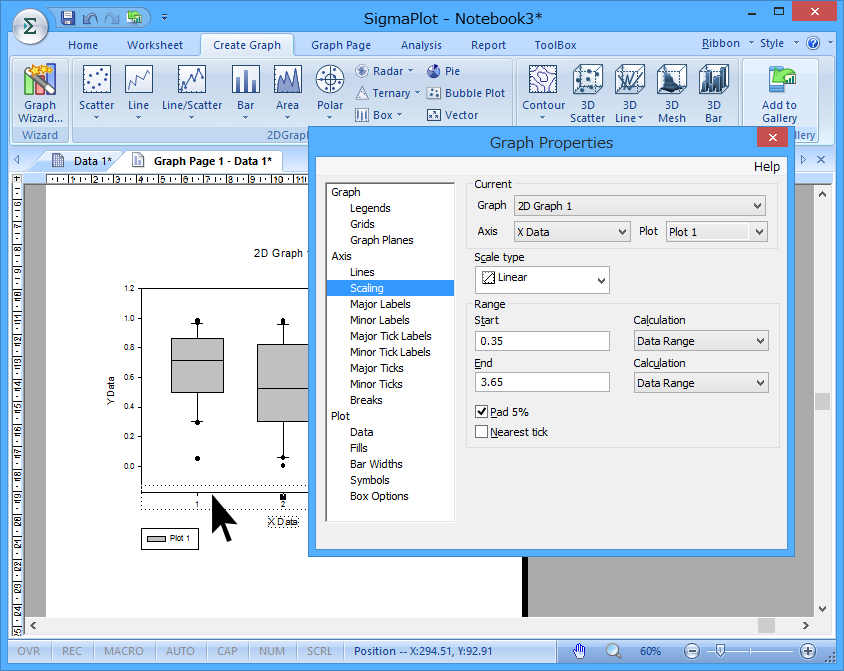
Task: Open the Graph dropdown showing 2D Graph 1
Action: [x=639, y=206]
